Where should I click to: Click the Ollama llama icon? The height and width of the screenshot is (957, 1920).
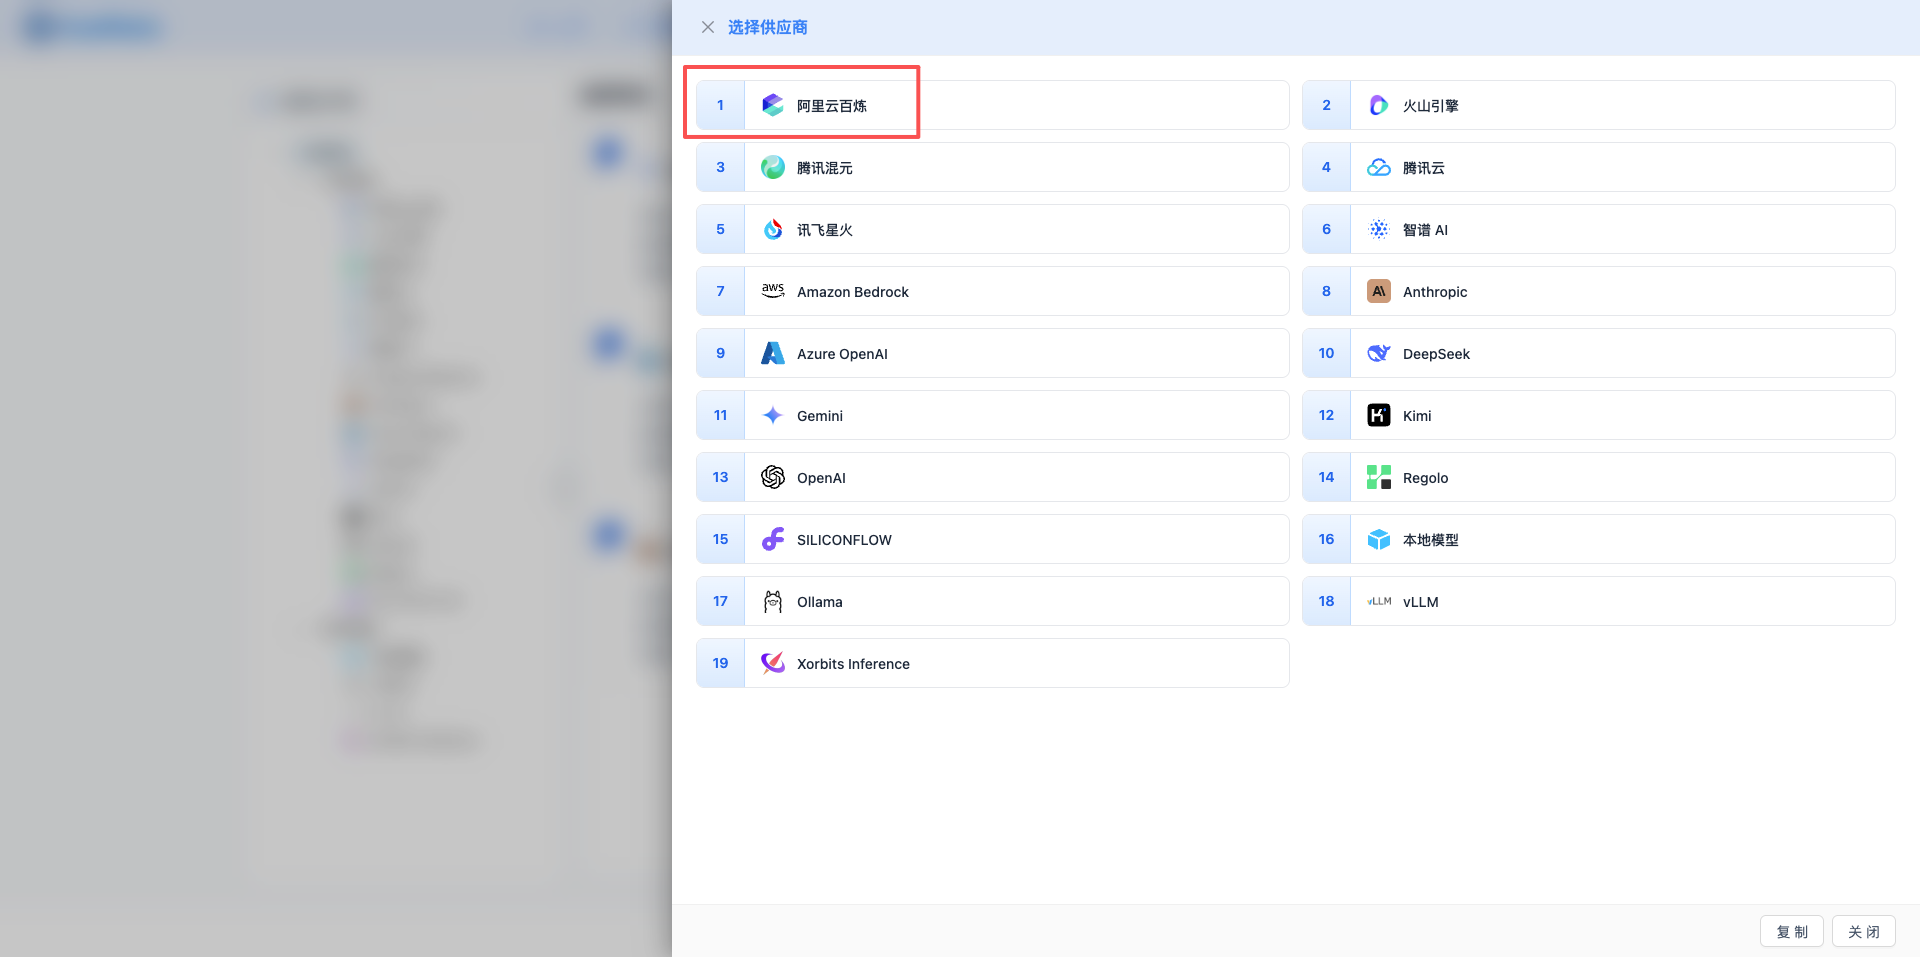click(x=772, y=601)
